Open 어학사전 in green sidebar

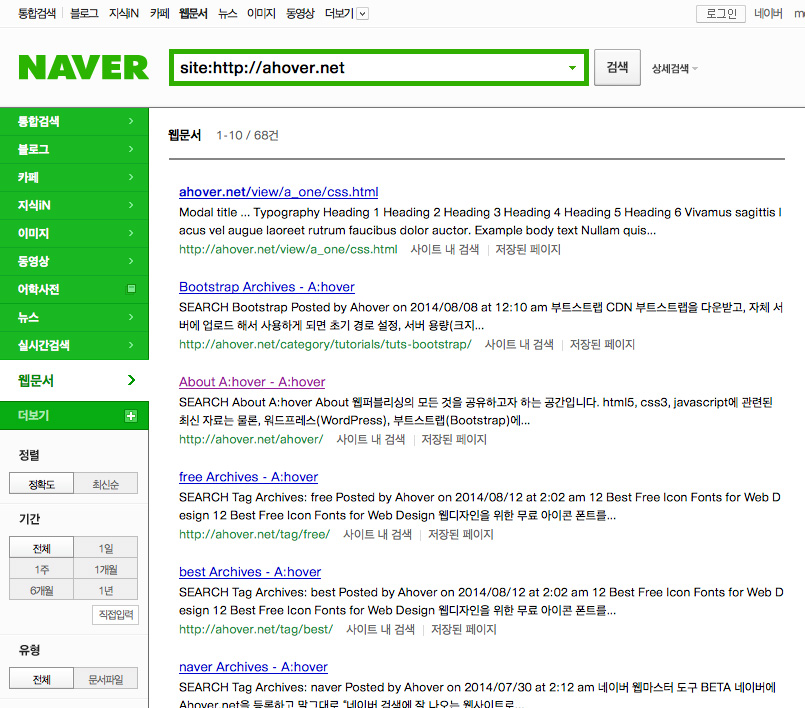[x=74, y=289]
